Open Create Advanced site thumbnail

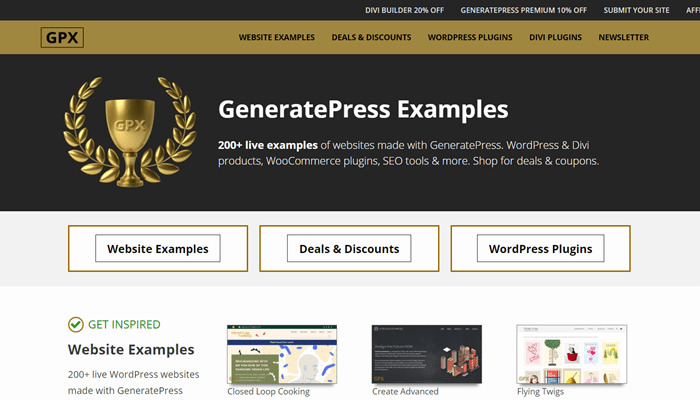[427, 354]
